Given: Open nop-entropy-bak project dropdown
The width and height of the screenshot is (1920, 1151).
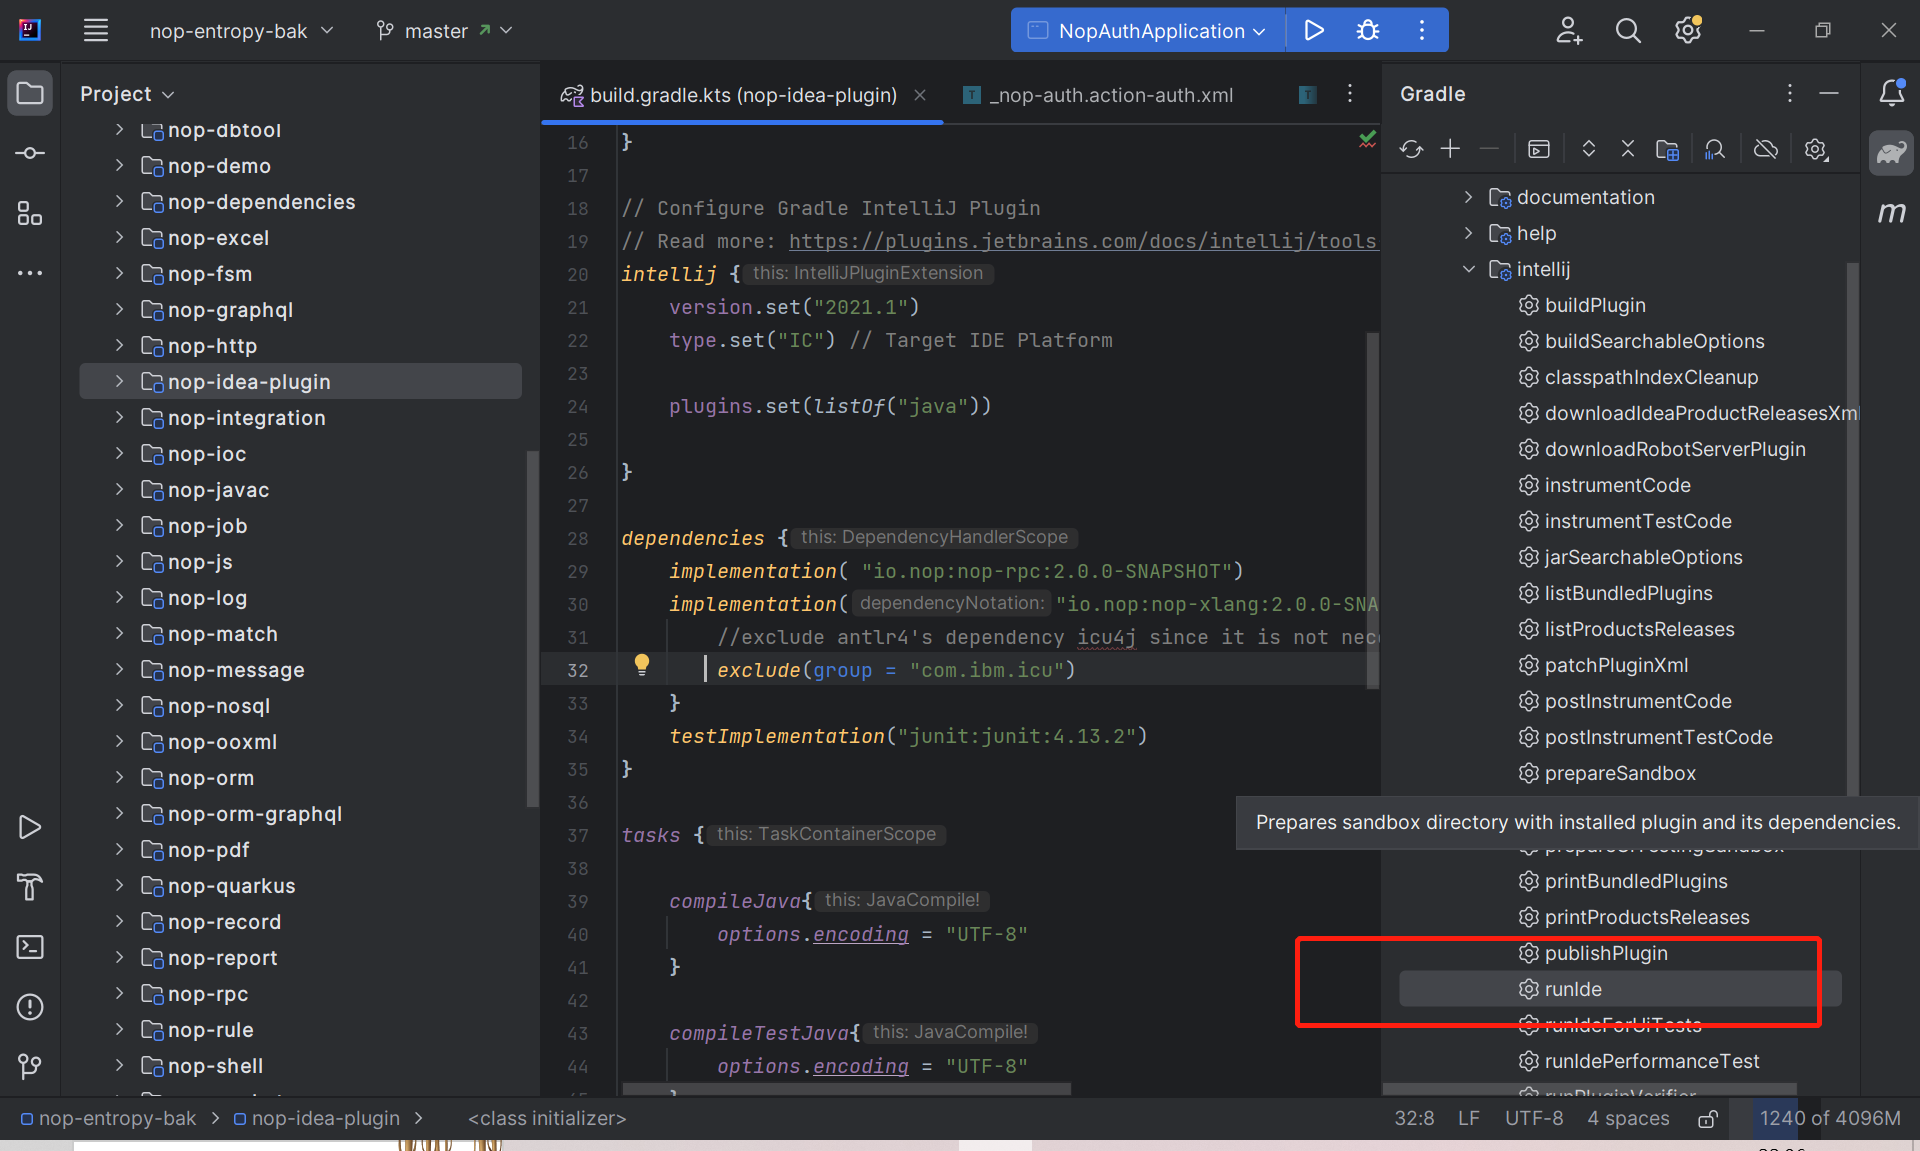Looking at the screenshot, I should pos(241,31).
